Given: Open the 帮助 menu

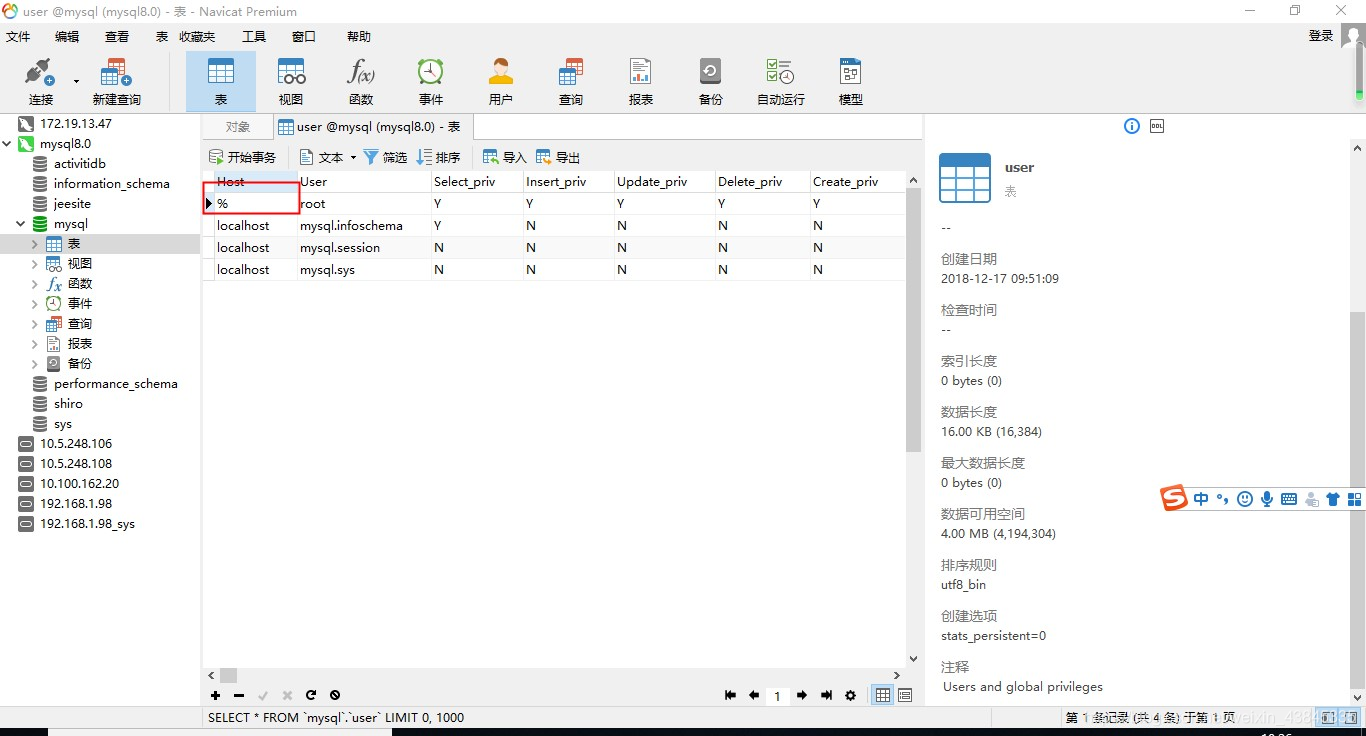Looking at the screenshot, I should 359,37.
